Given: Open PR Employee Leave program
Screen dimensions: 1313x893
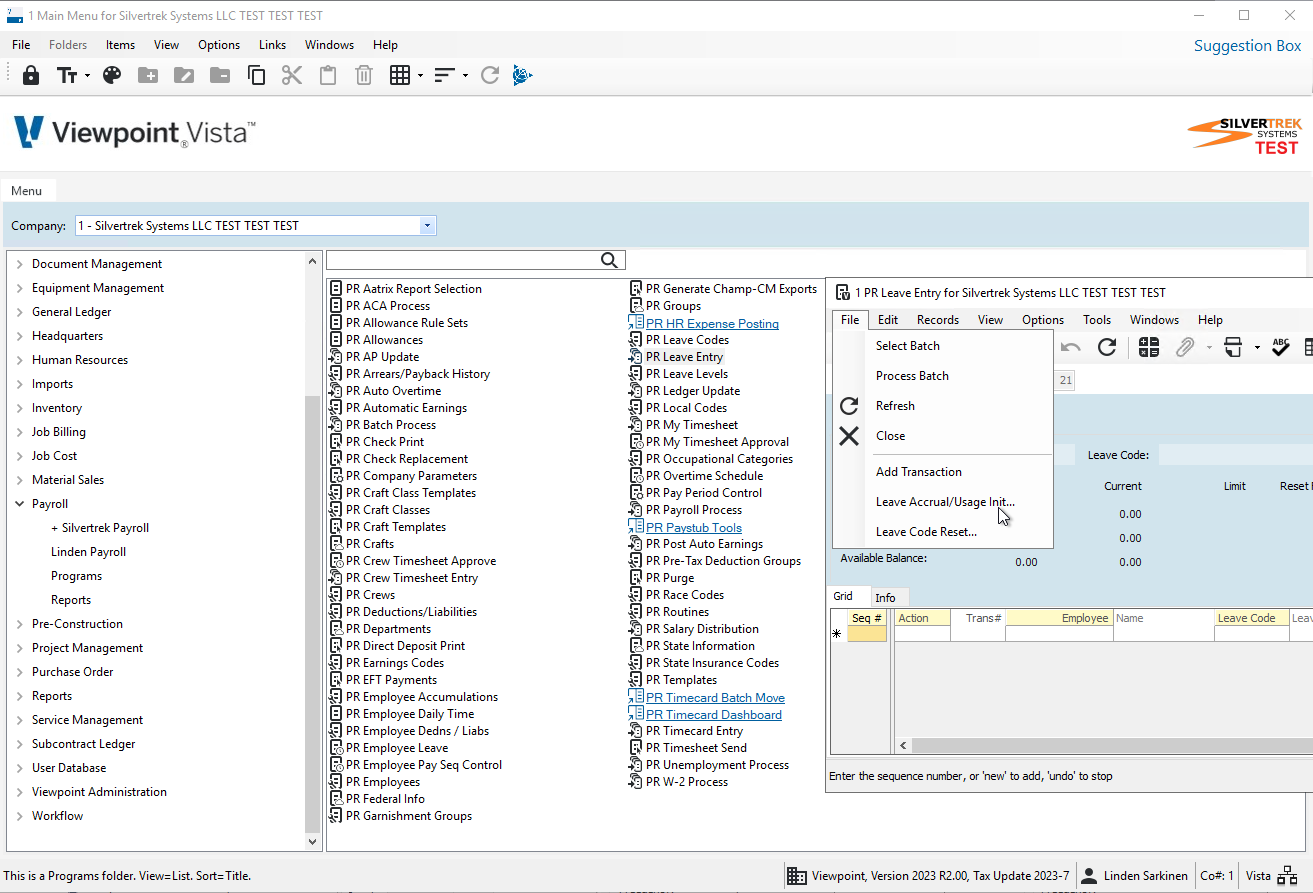Looking at the screenshot, I should click(x=396, y=748).
